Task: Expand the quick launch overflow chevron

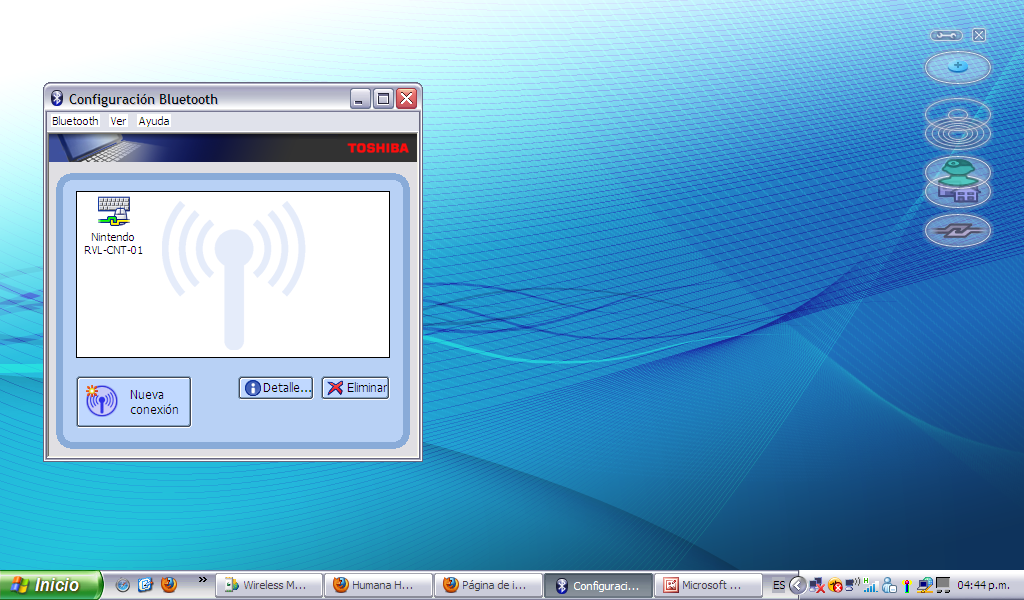Action: click(202, 580)
